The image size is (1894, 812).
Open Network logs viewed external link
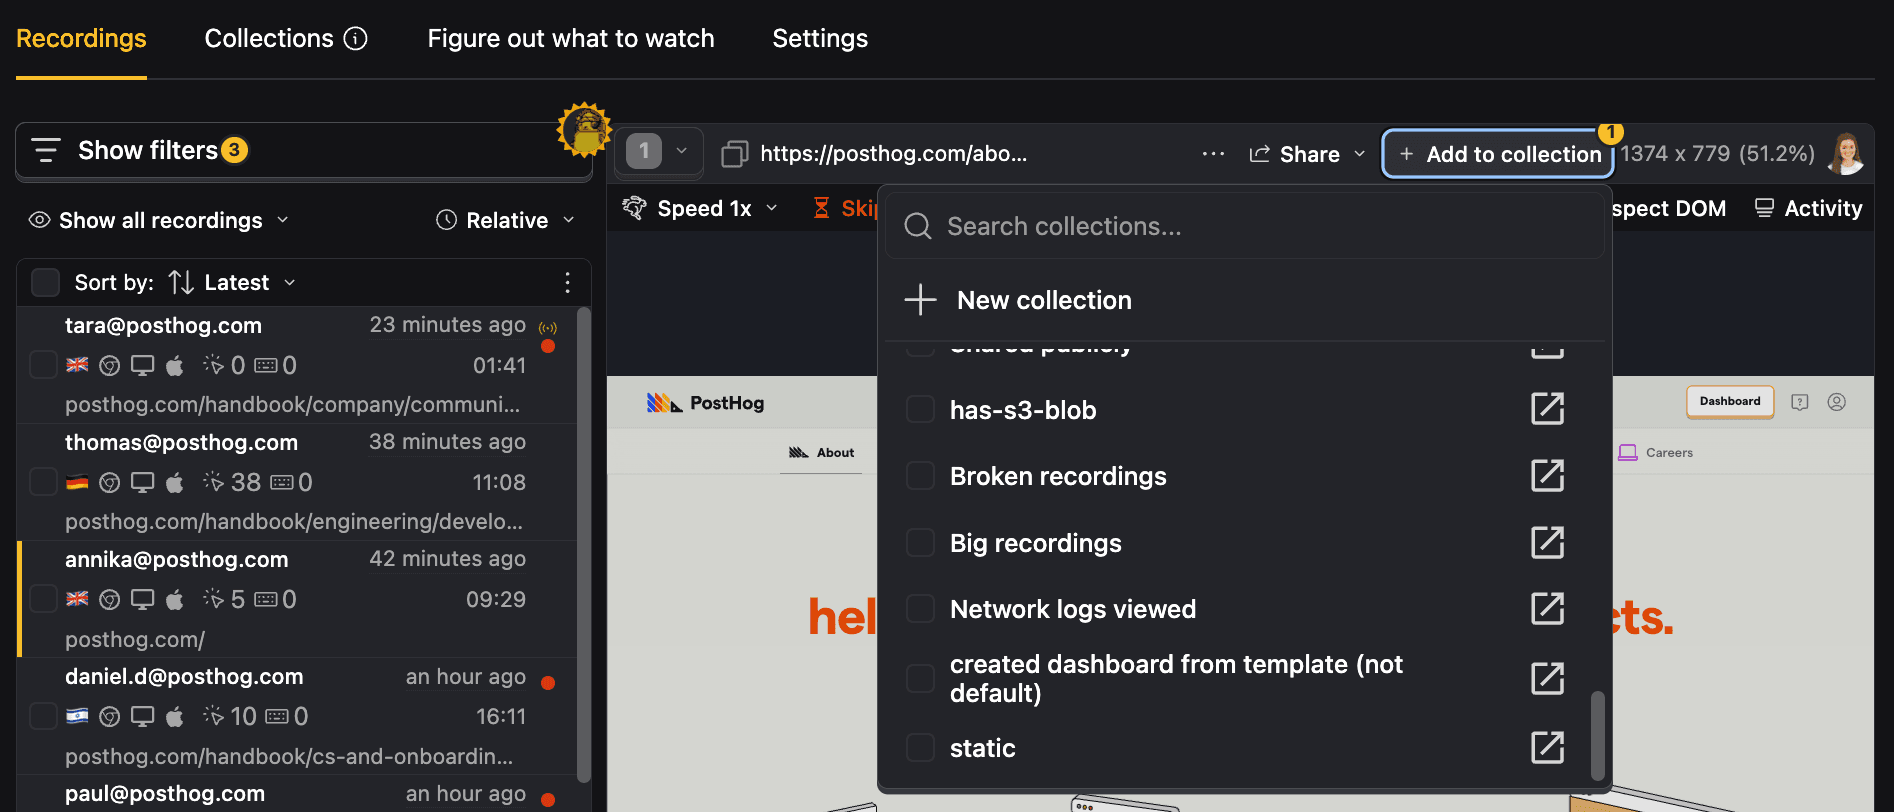point(1547,608)
